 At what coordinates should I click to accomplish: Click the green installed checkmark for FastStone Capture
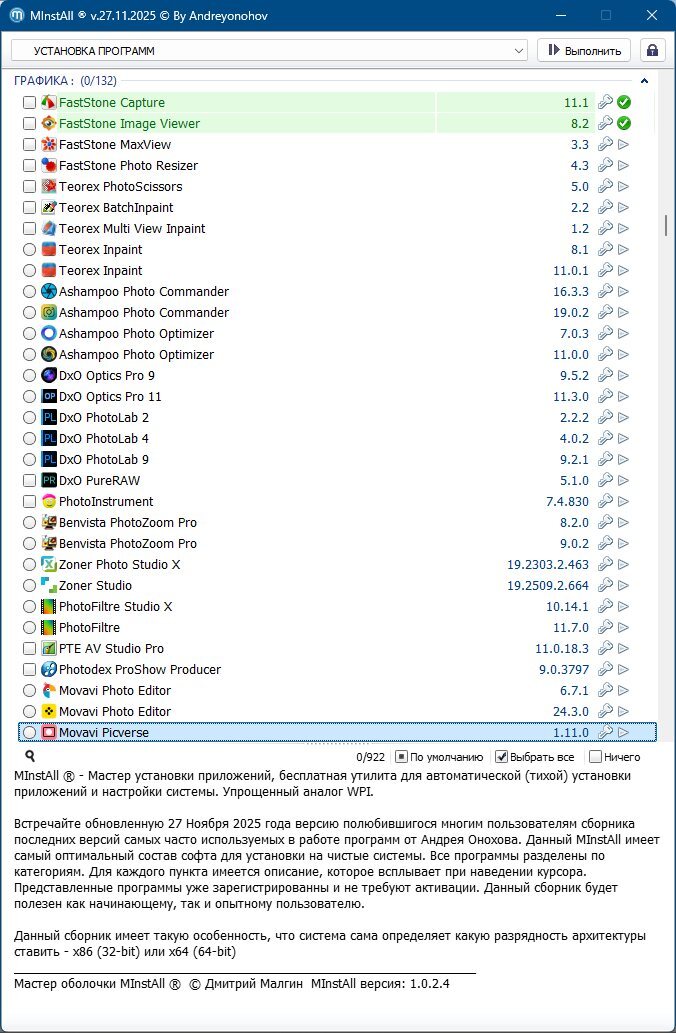pos(624,103)
